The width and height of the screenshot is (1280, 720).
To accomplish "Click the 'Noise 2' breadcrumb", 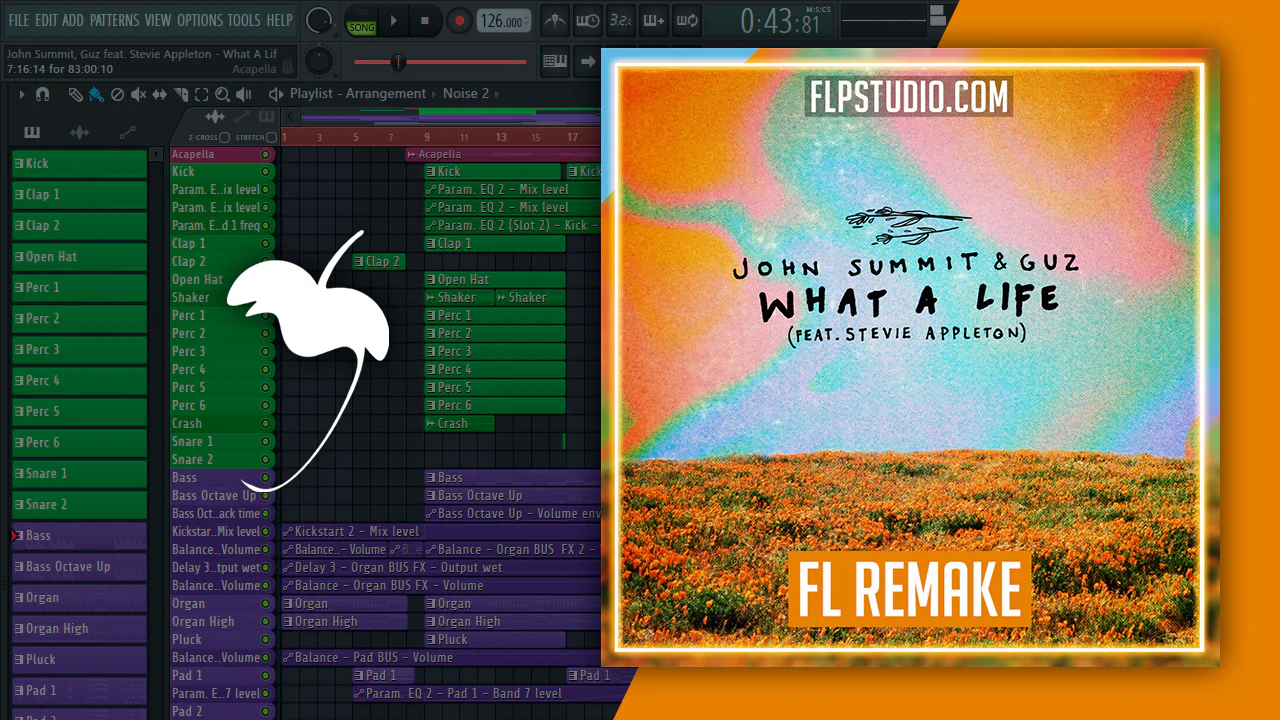I will click(466, 93).
